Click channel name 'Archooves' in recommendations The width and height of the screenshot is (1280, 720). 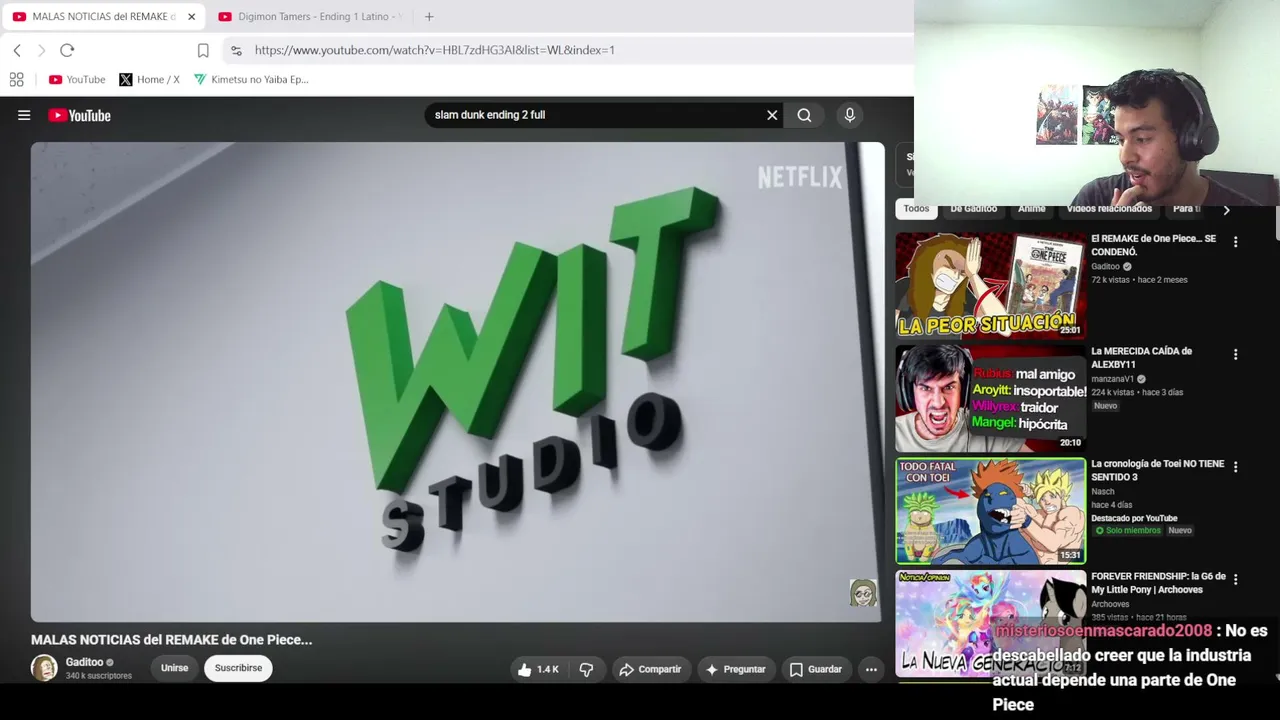[x=1110, y=604]
